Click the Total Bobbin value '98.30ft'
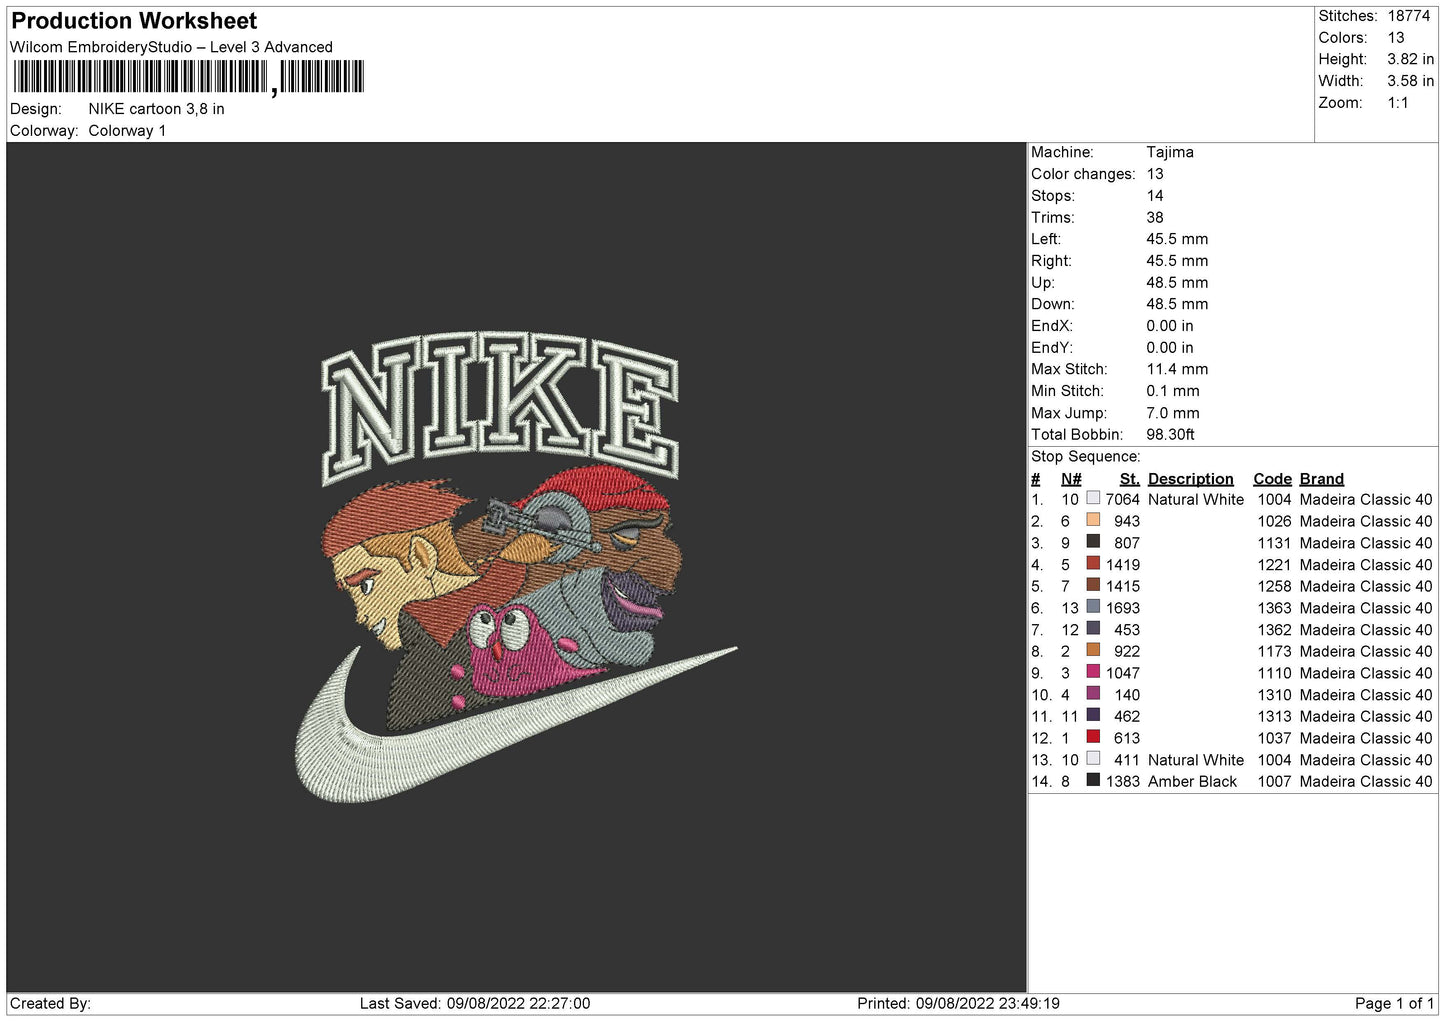The image size is (1445, 1021). coord(1170,434)
